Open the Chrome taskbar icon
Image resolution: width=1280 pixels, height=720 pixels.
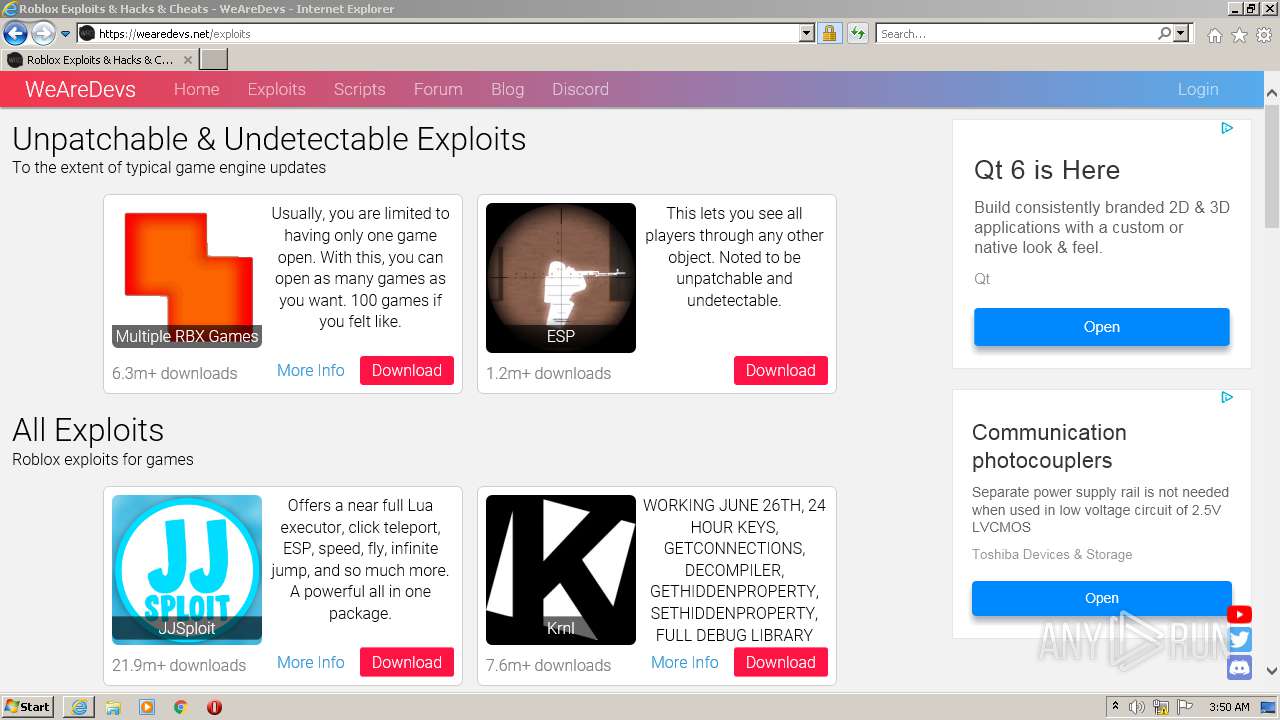(180, 707)
